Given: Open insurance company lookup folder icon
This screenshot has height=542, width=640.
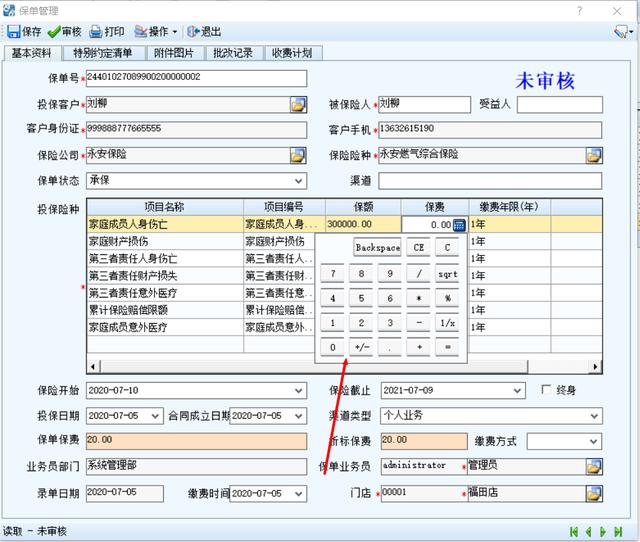Looking at the screenshot, I should point(298,155).
